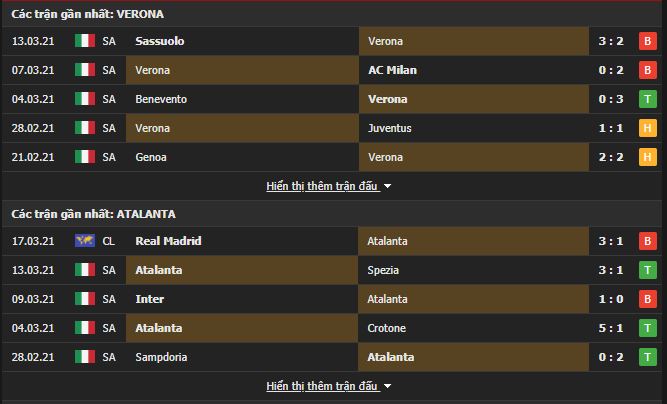The width and height of the screenshot is (667, 404).
Task: Click the red B badge for Sassuolo vs Verona
Action: point(647,41)
